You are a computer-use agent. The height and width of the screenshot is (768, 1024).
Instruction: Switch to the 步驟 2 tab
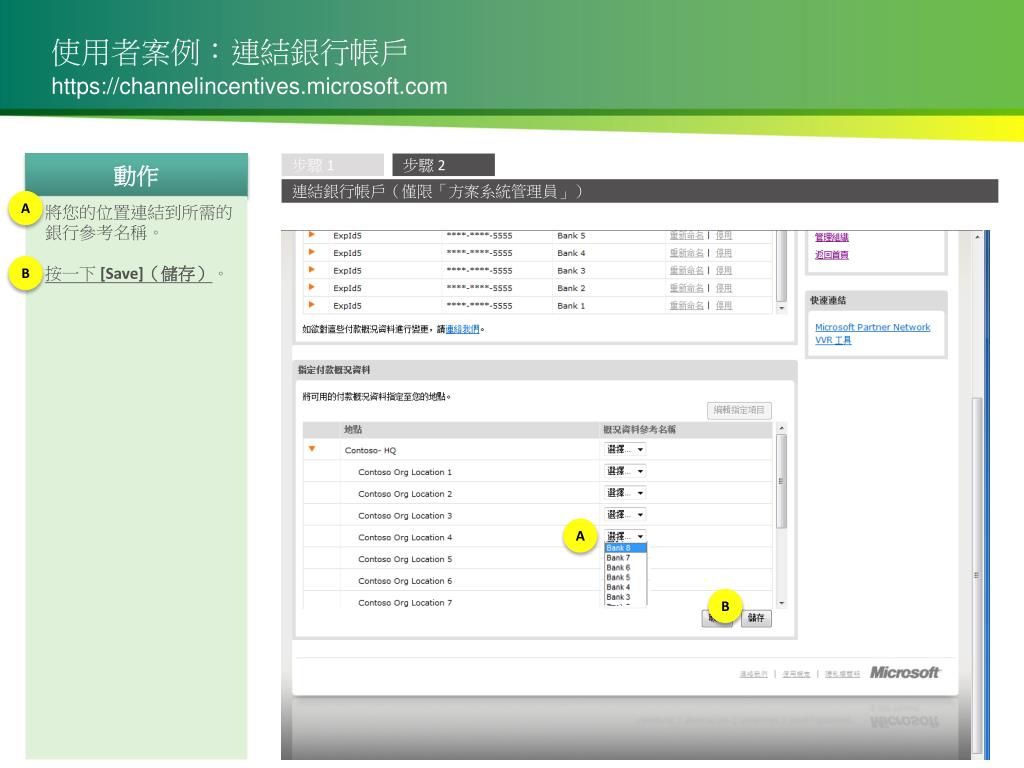click(443, 165)
